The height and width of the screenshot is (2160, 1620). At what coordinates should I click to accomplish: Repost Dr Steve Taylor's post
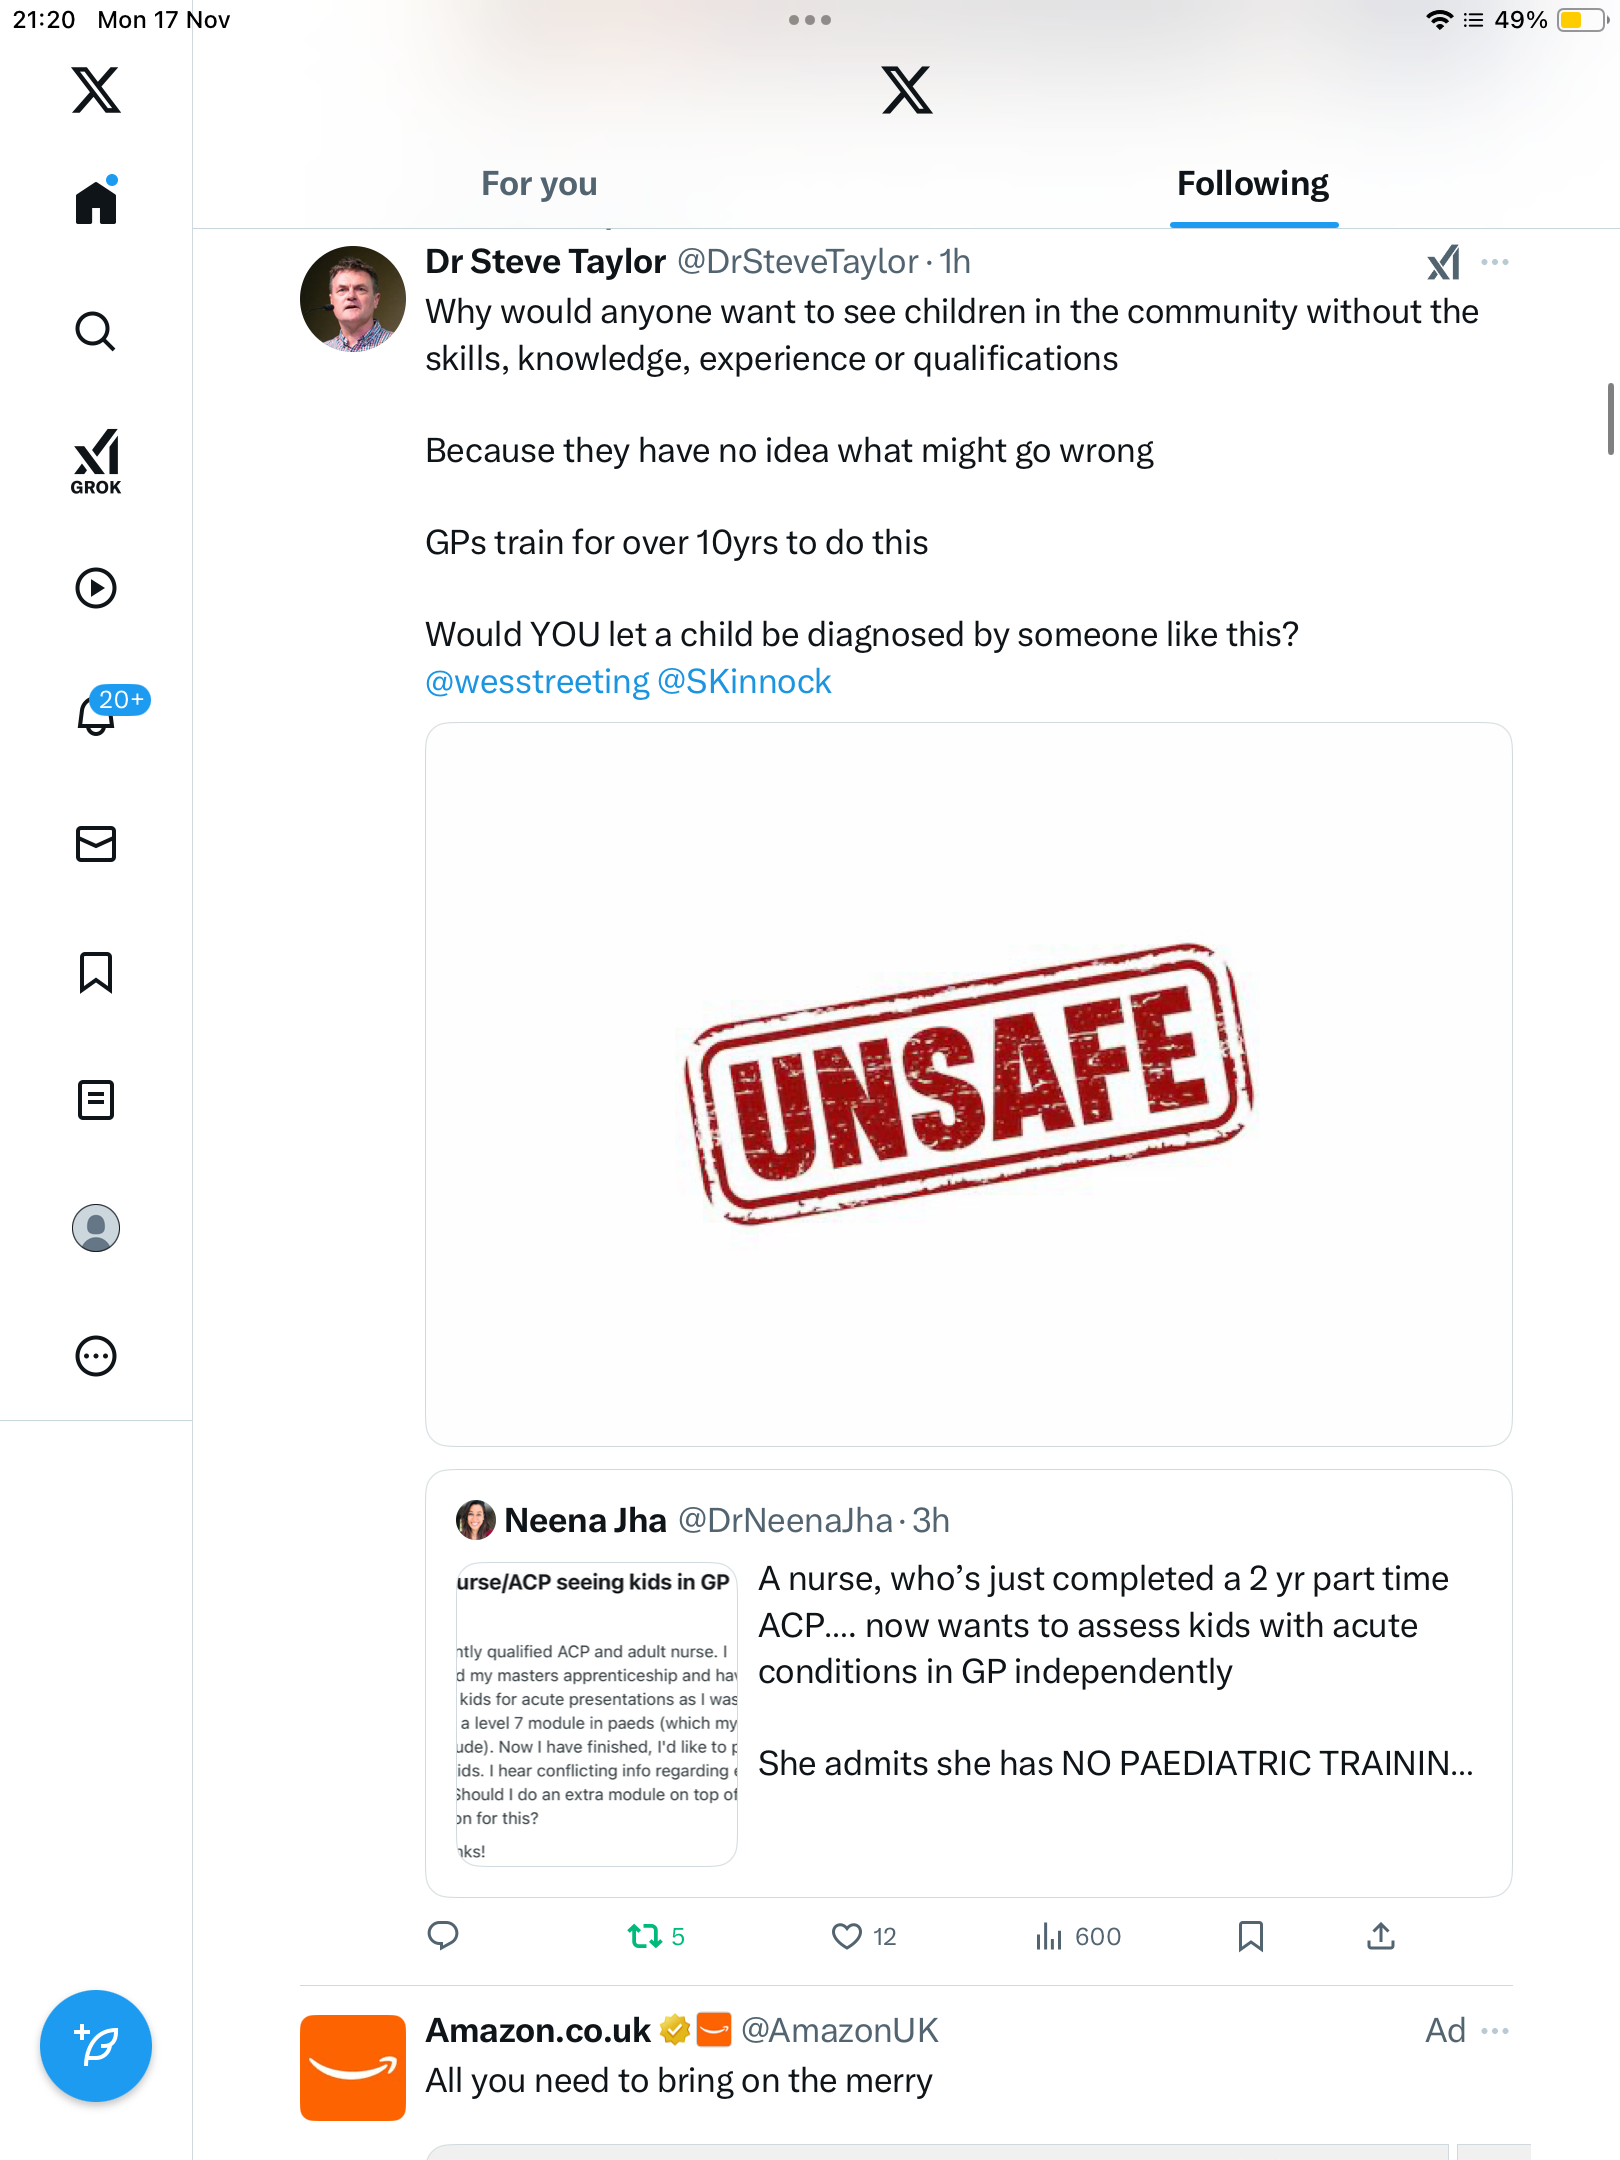[645, 1937]
